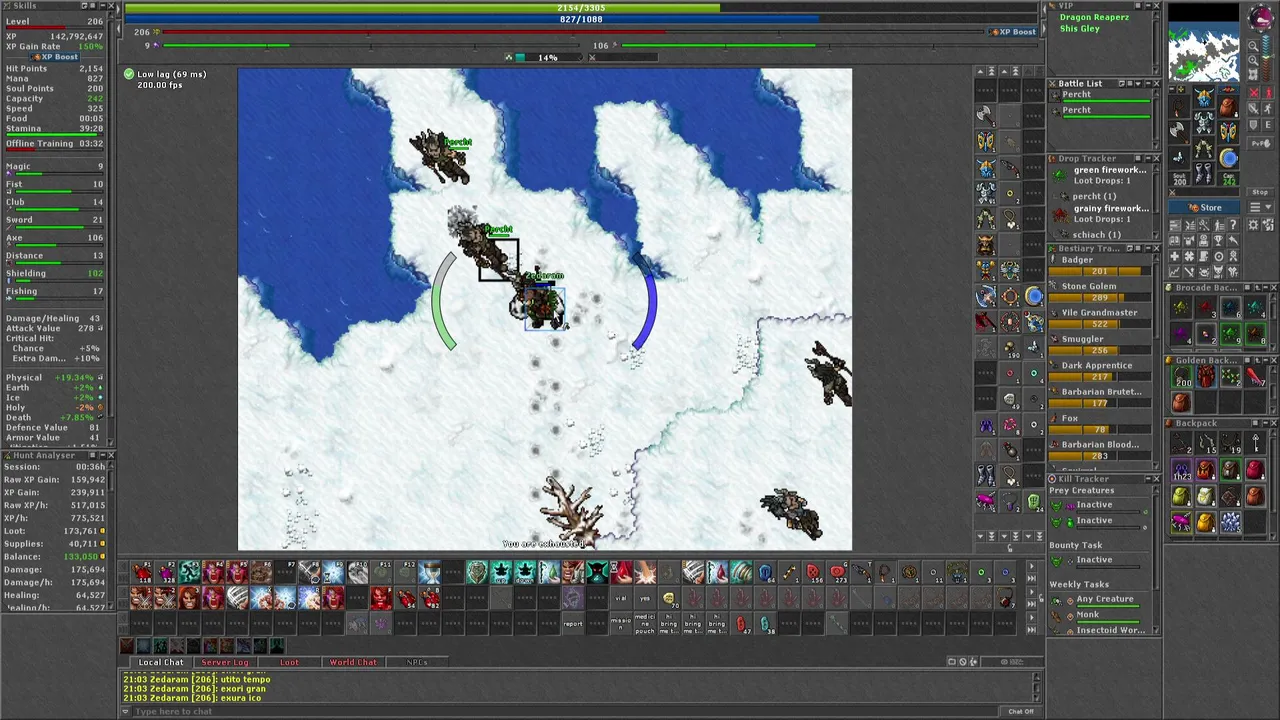Click white crystals item in Backpack

(x=1231, y=522)
